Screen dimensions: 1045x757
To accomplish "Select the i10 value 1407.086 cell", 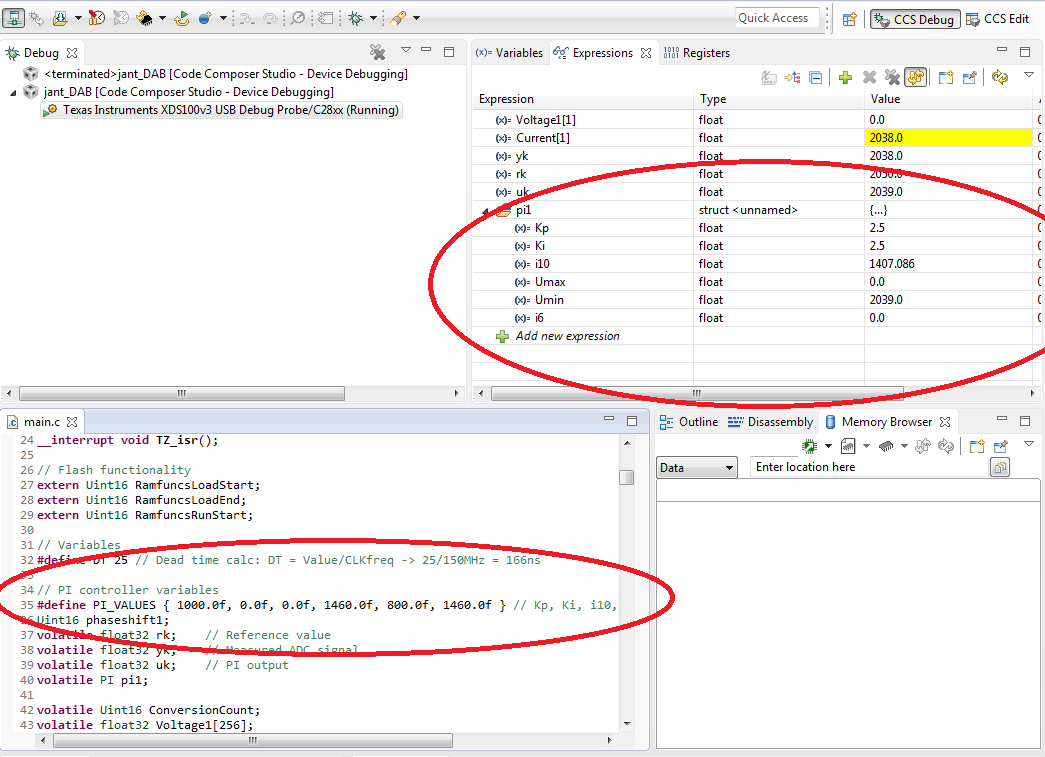I will pyautogui.click(x=948, y=264).
